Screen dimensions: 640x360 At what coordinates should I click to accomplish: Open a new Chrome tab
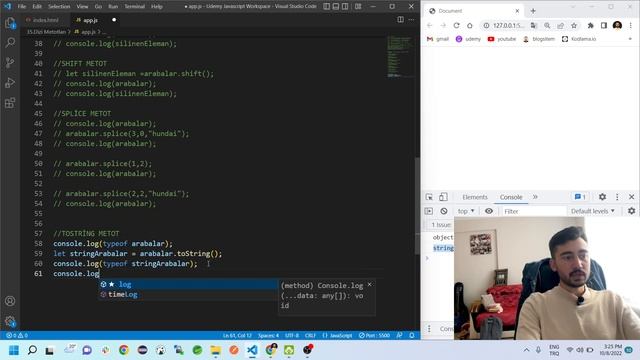(x=533, y=11)
